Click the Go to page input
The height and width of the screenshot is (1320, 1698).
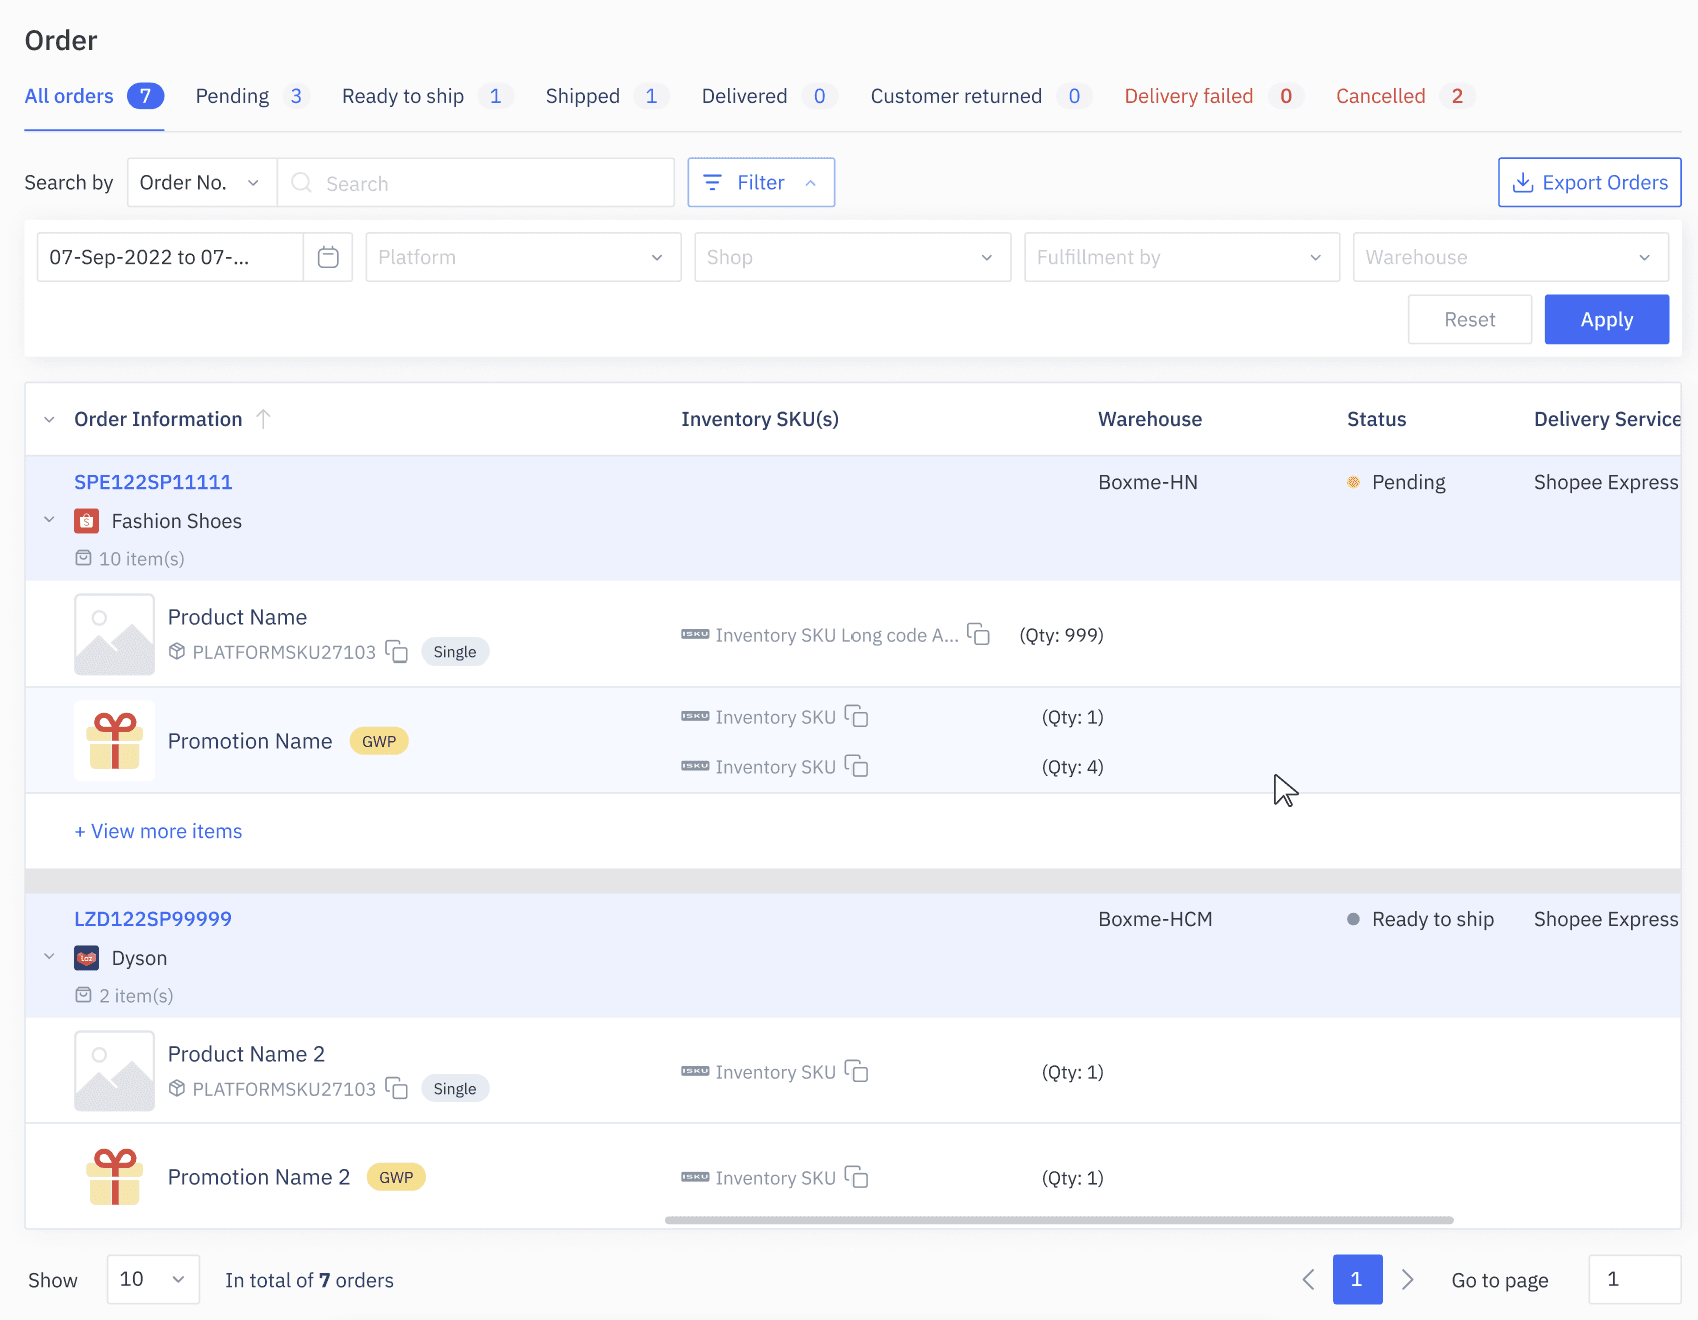coord(1634,1280)
